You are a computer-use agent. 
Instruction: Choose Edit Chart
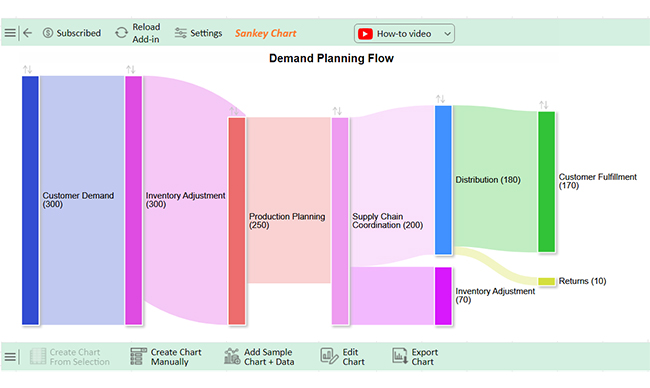[x=354, y=356]
